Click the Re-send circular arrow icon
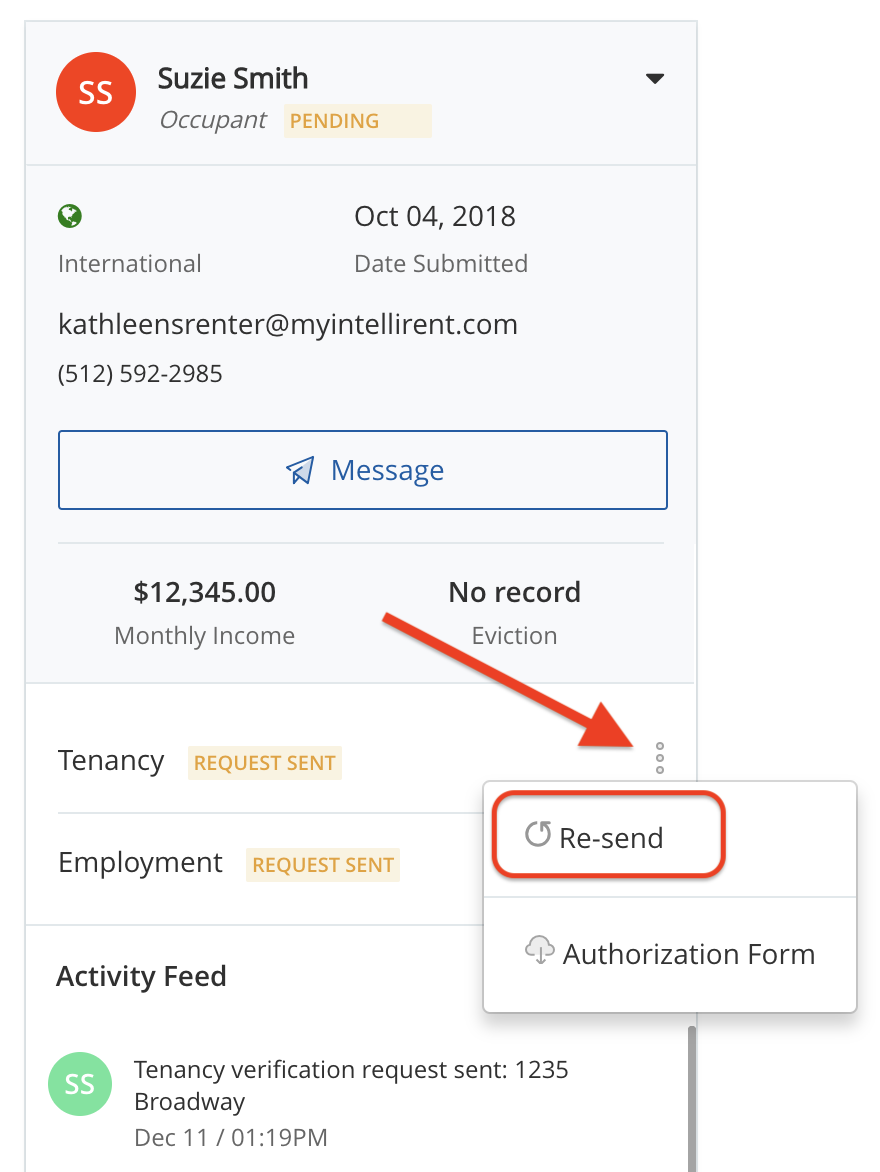Image resolution: width=880 pixels, height=1172 pixels. tap(538, 834)
